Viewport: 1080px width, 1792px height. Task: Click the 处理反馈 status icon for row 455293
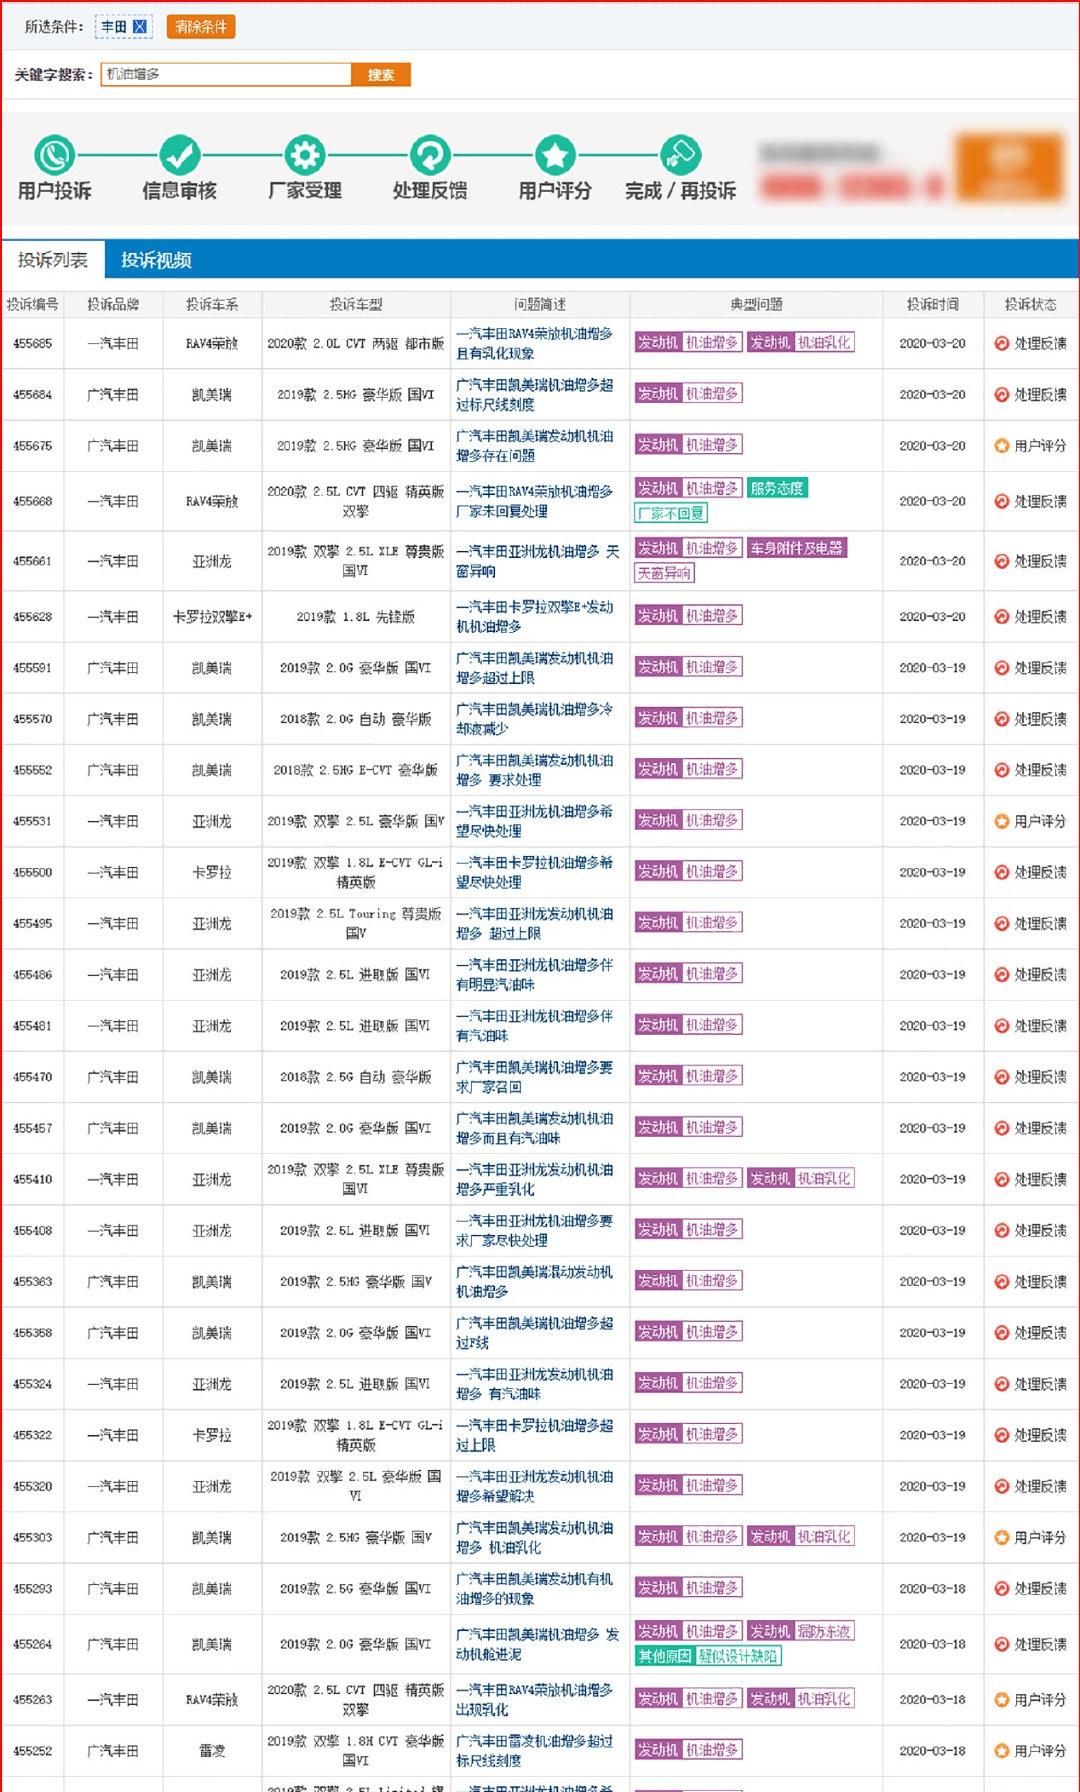[1001, 1588]
